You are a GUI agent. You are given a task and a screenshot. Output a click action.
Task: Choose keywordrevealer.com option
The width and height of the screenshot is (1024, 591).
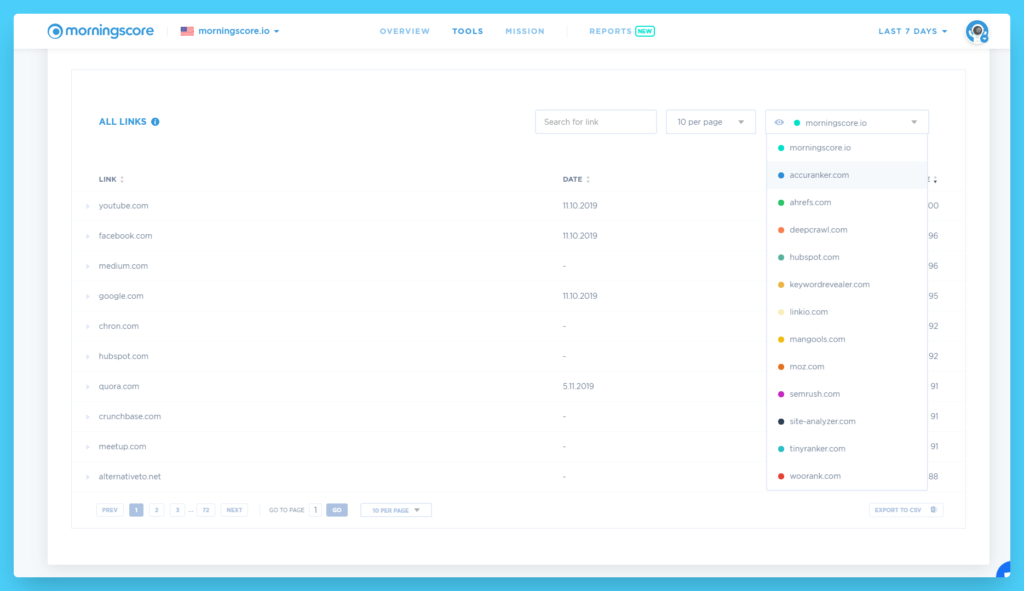pos(847,285)
